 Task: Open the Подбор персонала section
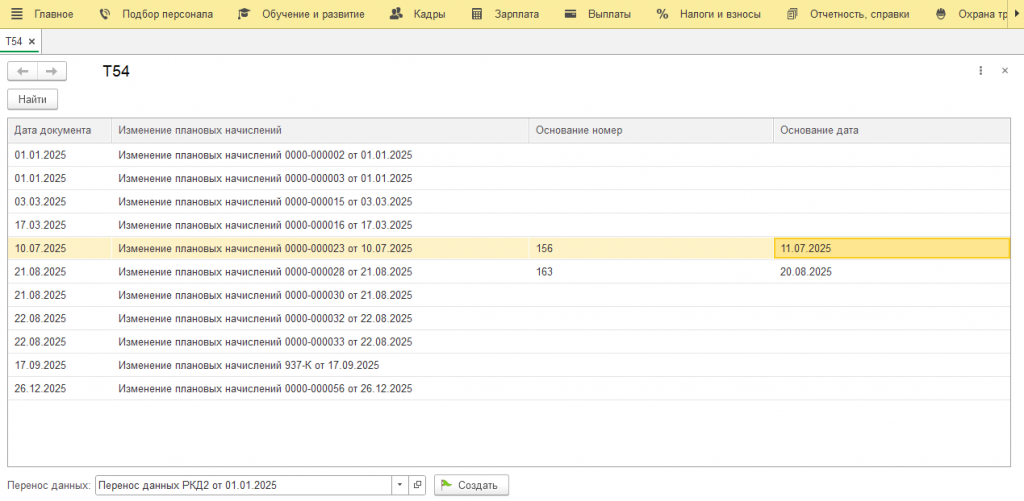(x=156, y=14)
